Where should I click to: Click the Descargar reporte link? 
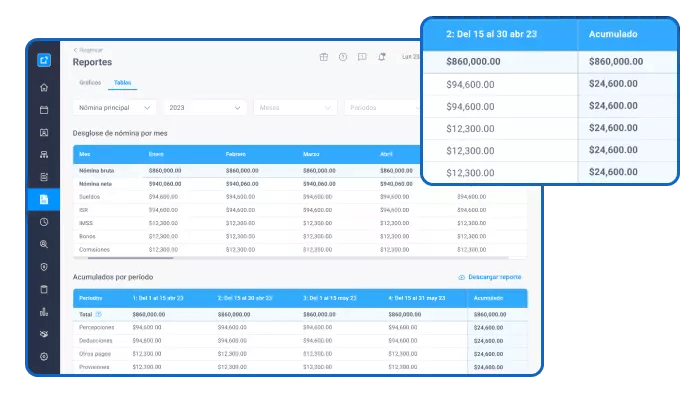click(x=490, y=277)
